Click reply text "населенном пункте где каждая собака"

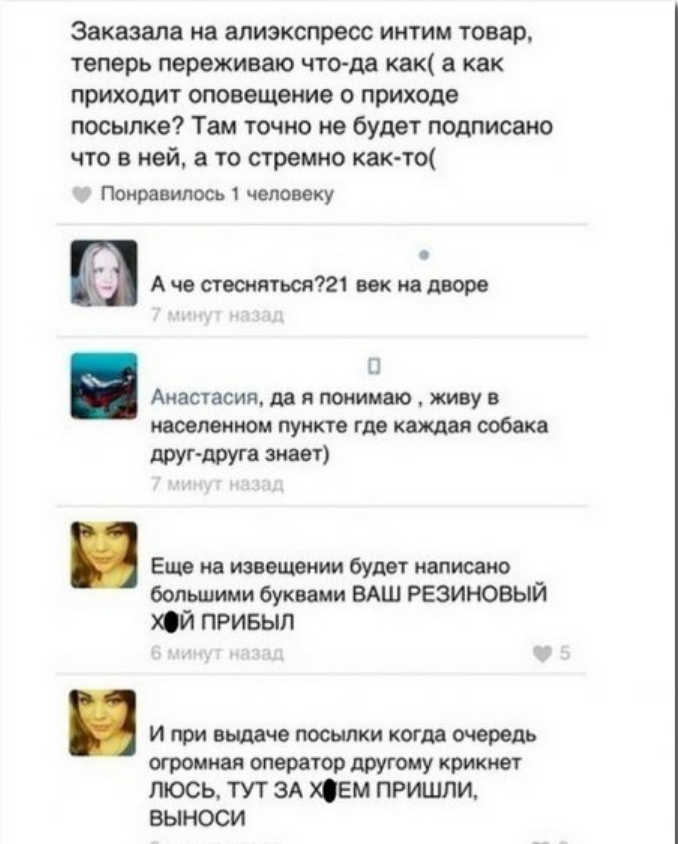click(x=349, y=426)
